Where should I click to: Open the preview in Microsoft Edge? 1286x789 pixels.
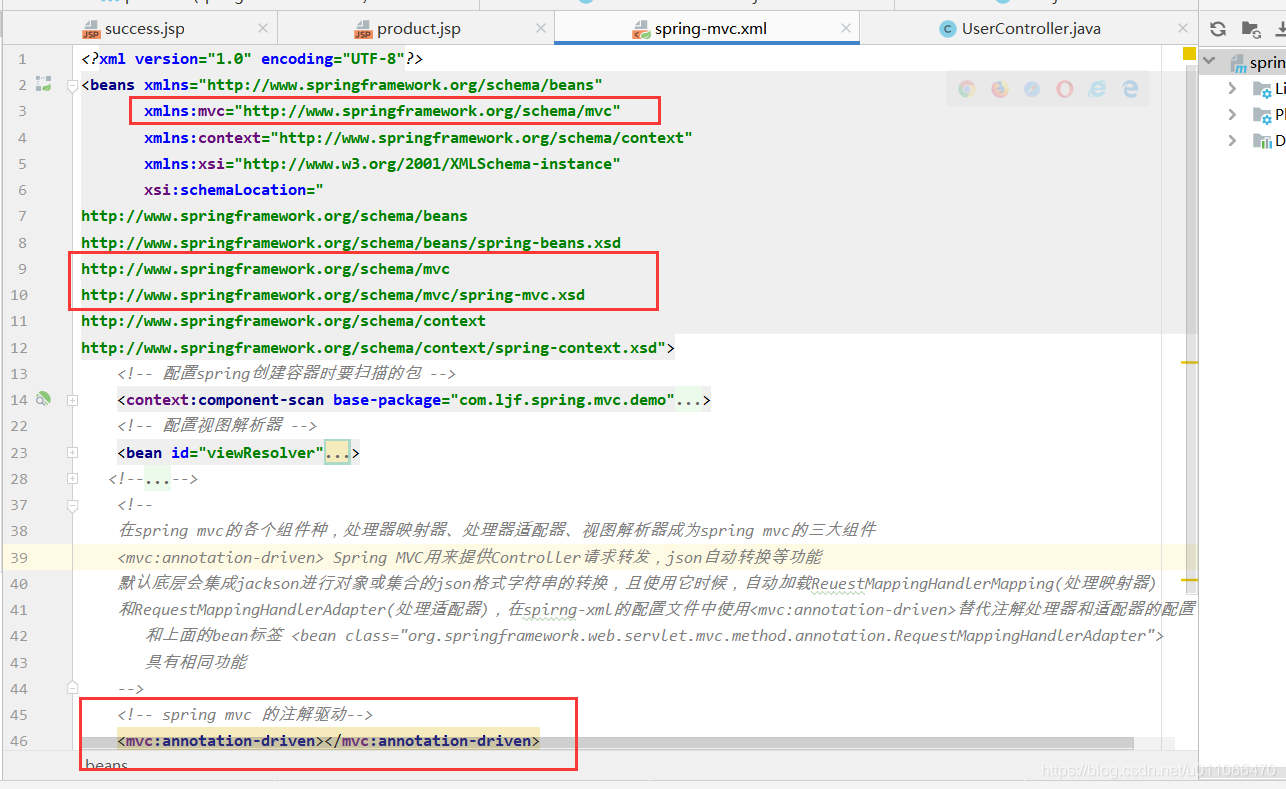[x=1128, y=89]
